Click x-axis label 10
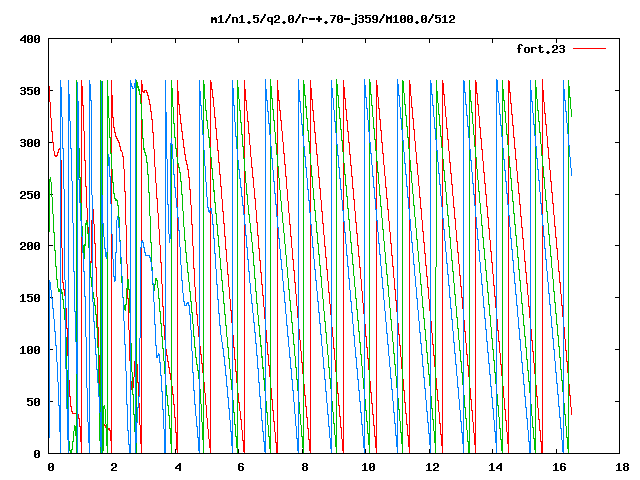This screenshot has width=640, height=480. click(x=369, y=467)
